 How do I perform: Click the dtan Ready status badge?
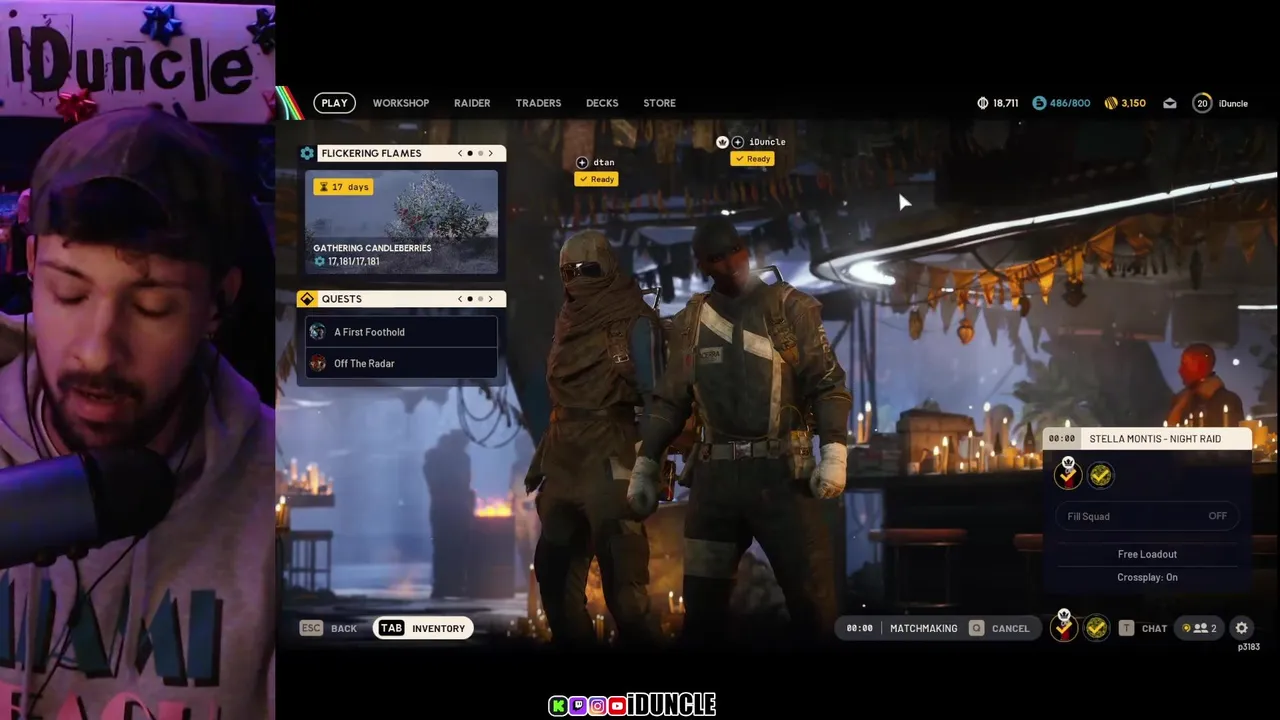pos(596,179)
